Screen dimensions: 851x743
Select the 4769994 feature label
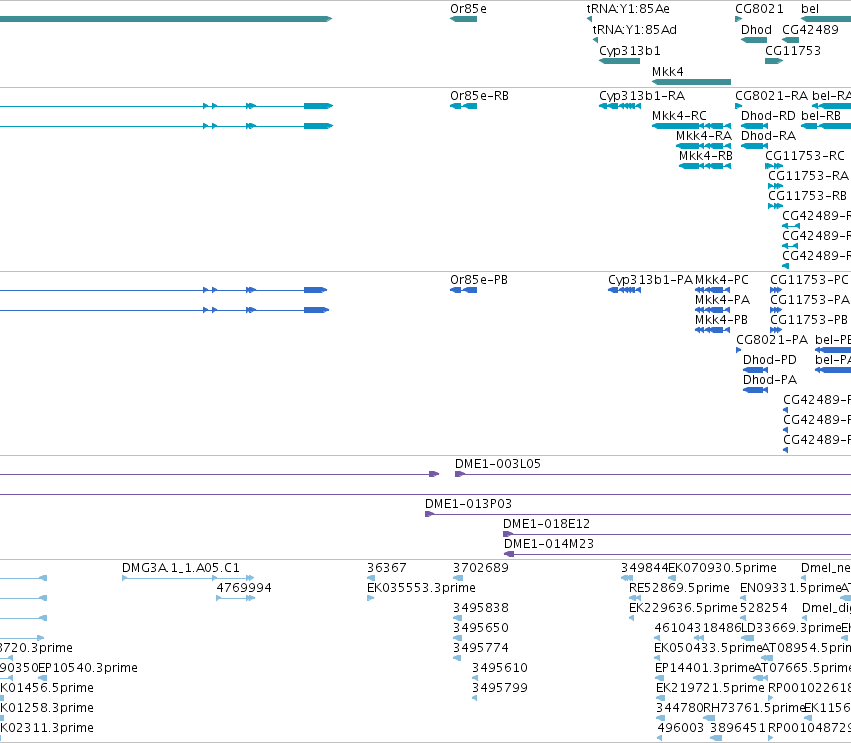(244, 588)
